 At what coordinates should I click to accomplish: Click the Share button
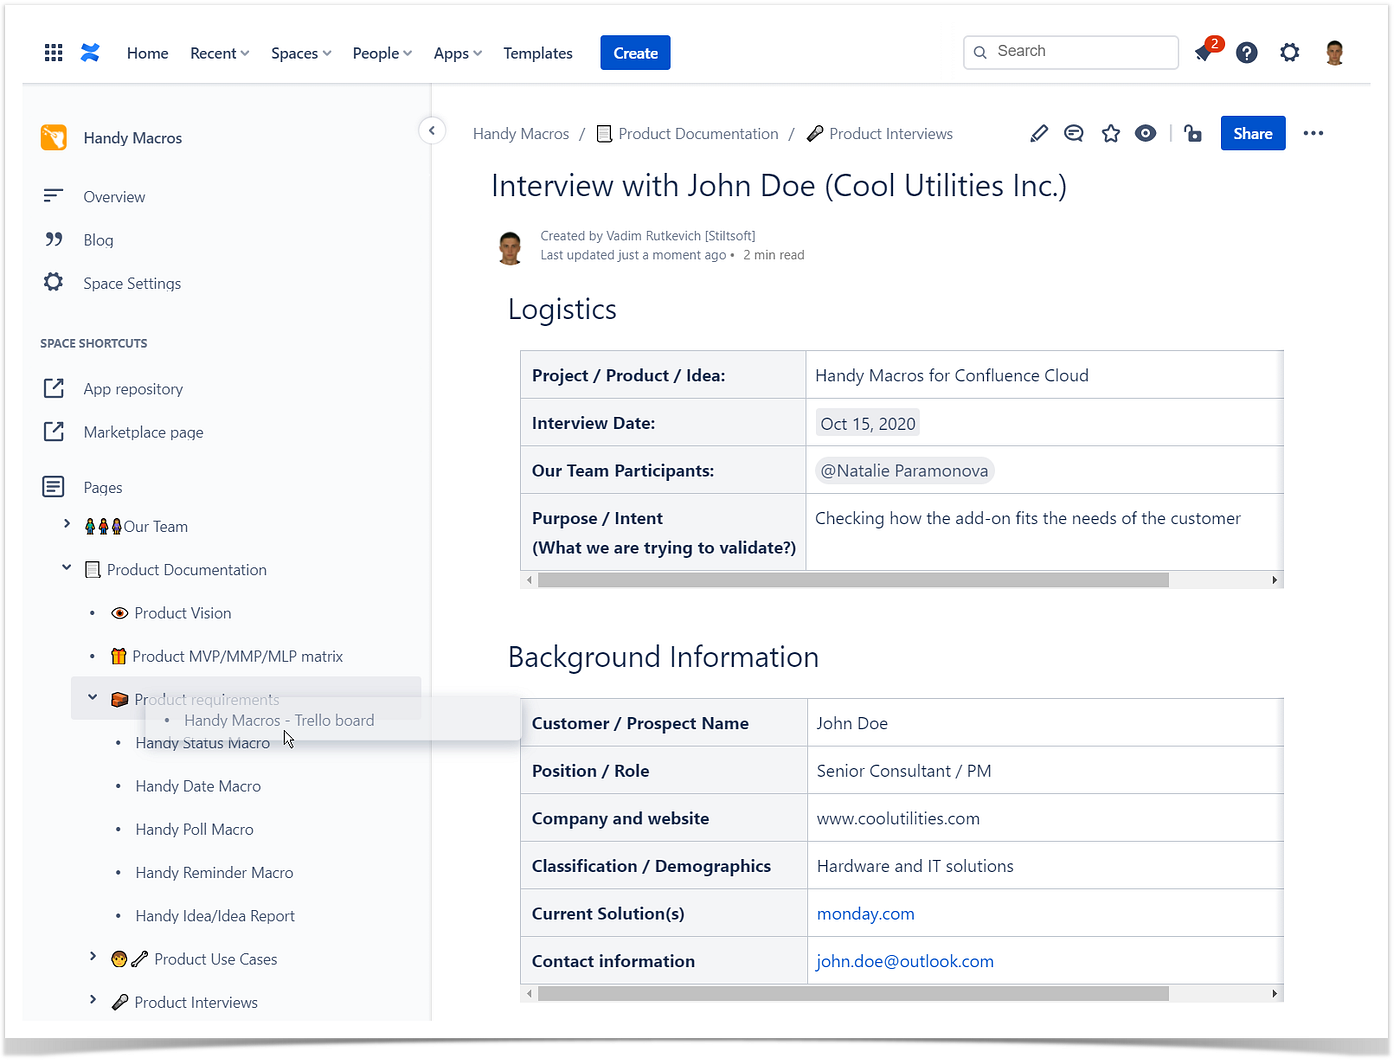[x=1253, y=133]
